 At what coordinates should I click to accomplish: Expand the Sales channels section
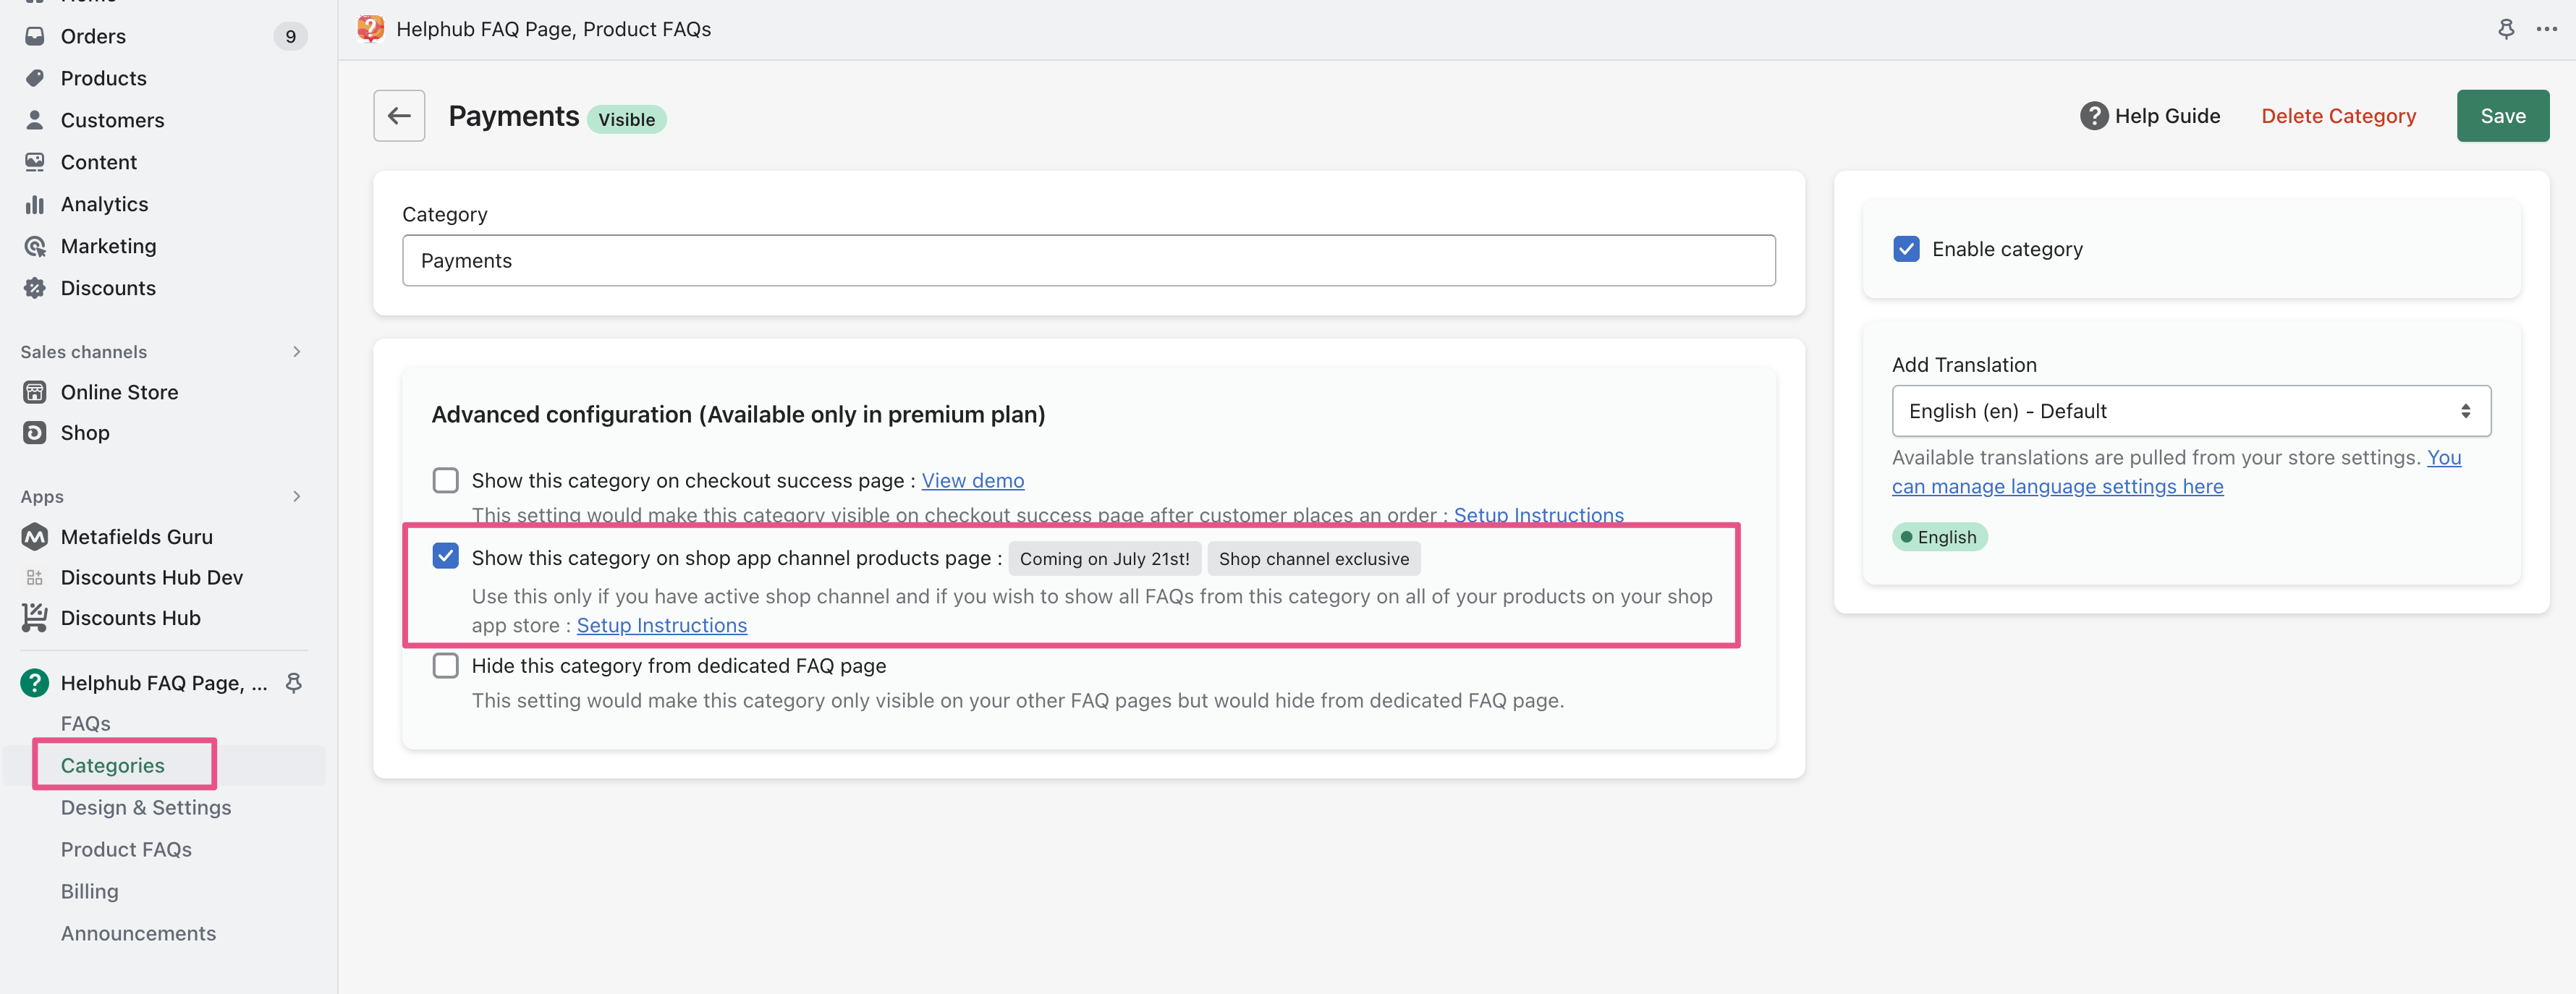click(x=296, y=352)
